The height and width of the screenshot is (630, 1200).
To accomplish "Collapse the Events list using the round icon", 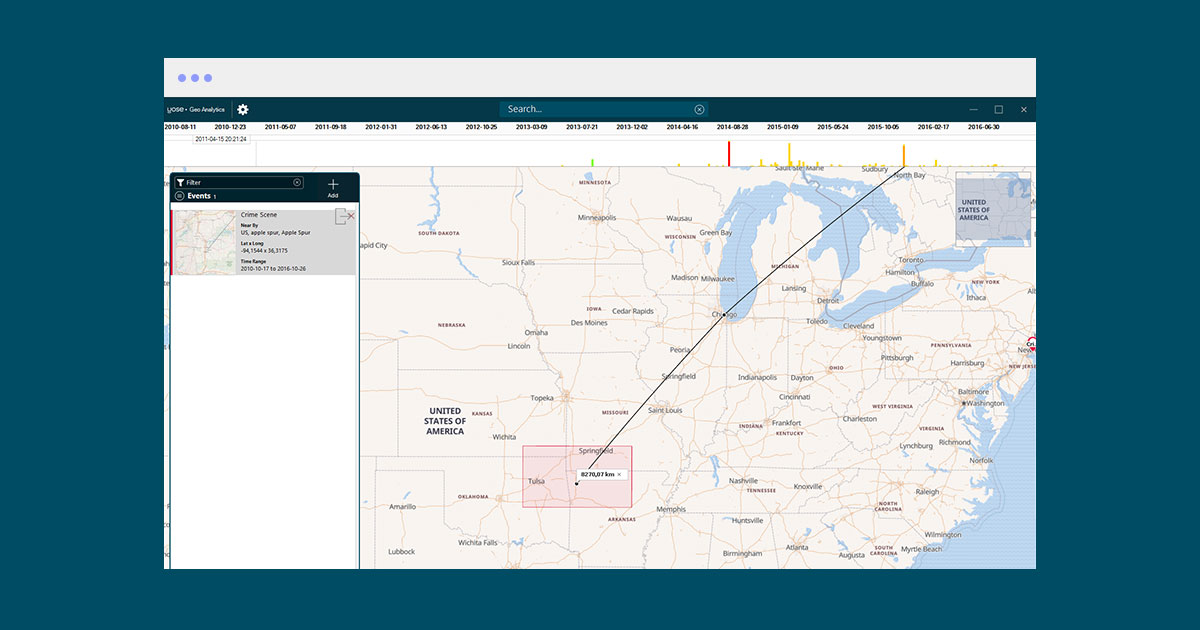I will (180, 196).
